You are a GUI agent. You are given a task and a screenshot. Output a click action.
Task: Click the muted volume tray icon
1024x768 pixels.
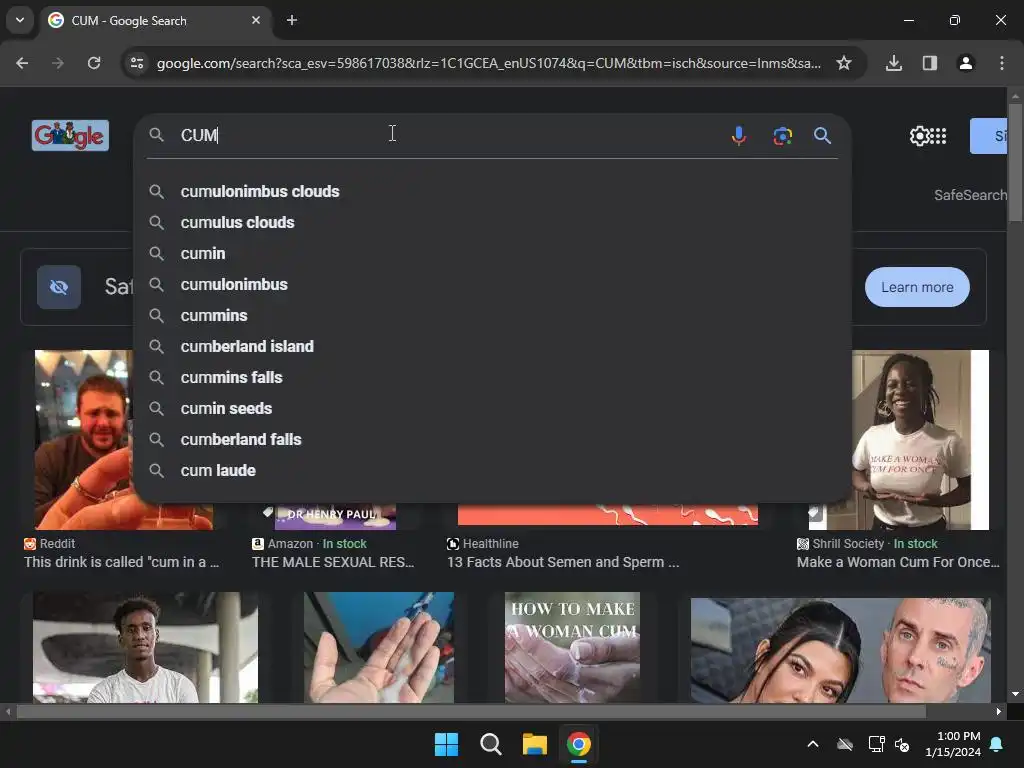903,744
